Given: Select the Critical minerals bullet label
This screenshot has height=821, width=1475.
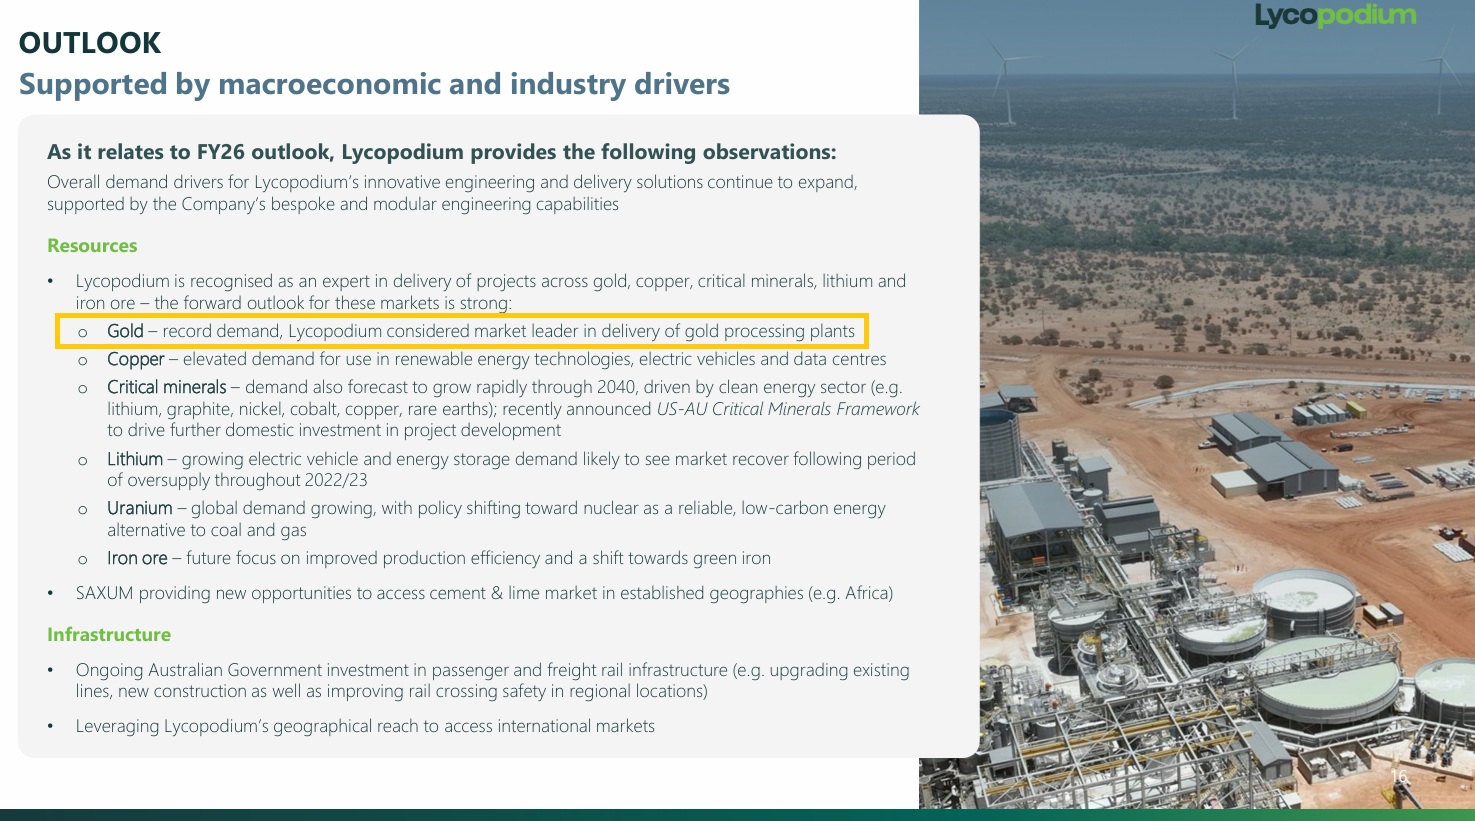Looking at the screenshot, I should [x=166, y=387].
